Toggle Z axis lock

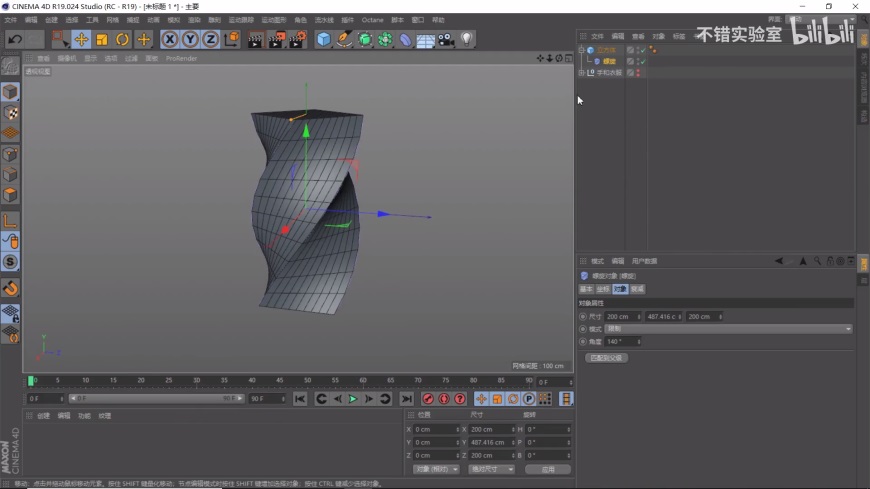(x=210, y=39)
